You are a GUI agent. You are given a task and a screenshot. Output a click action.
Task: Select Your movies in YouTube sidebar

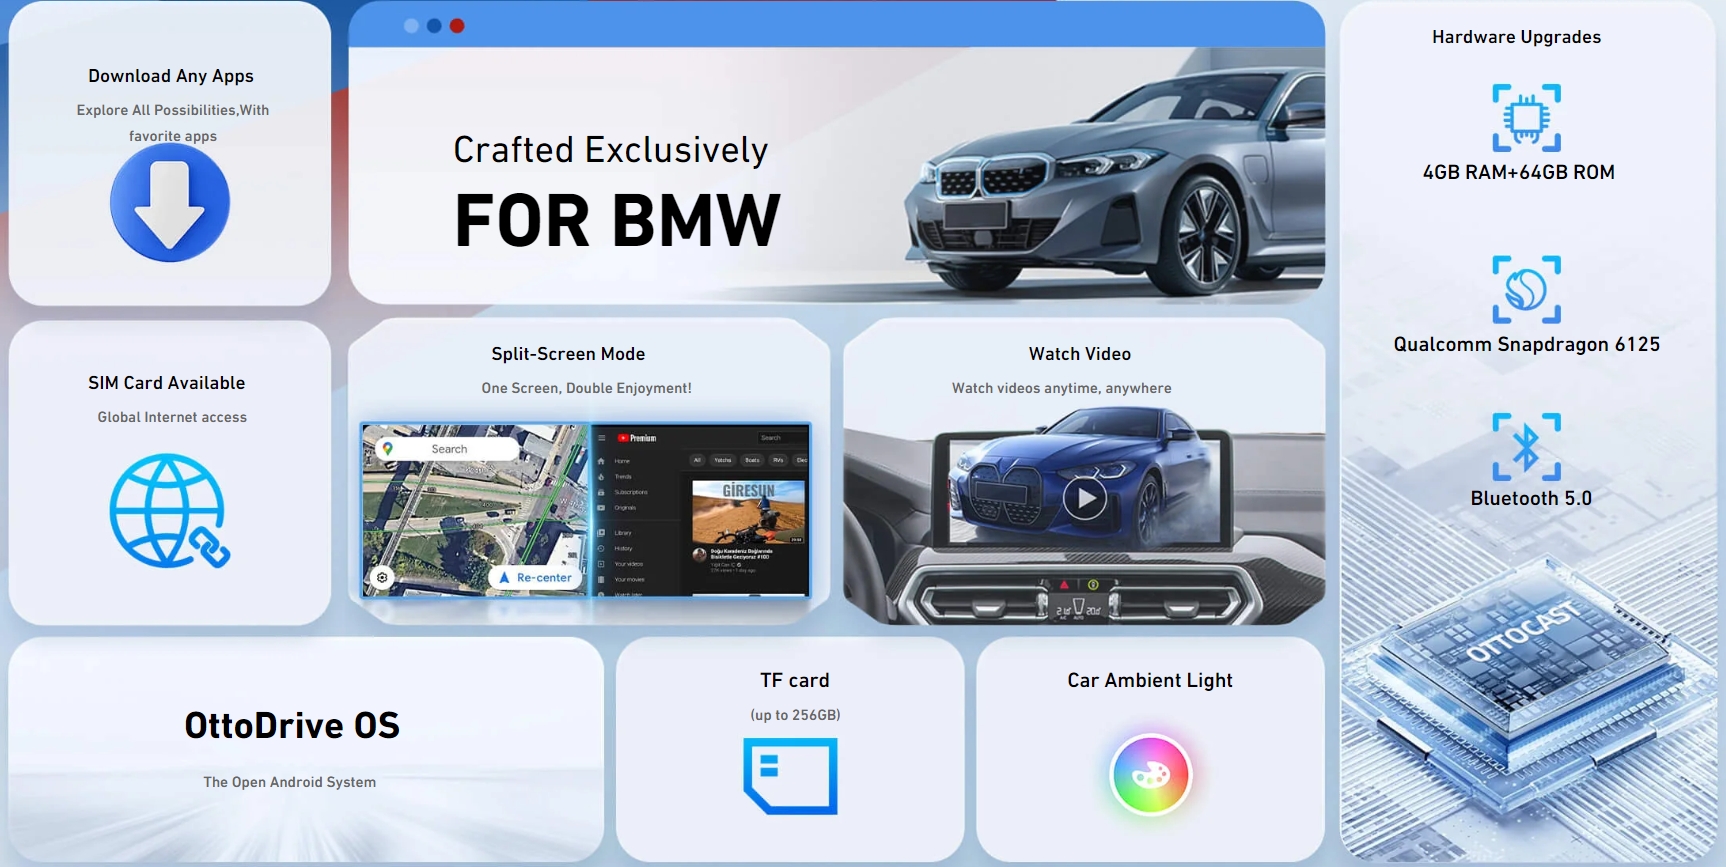621,579
